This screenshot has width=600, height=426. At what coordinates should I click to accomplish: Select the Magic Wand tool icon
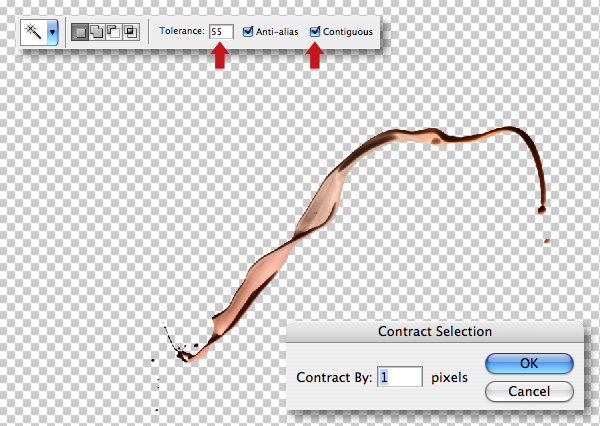[x=33, y=32]
